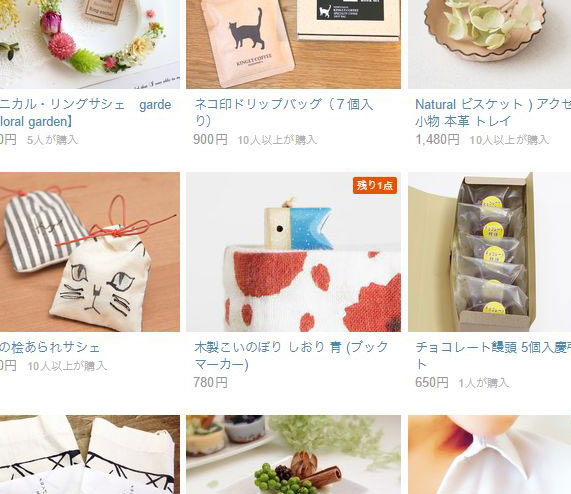The image size is (571, 494).
Task: Open the leather biscuit tray product photo
Action: 489,44
